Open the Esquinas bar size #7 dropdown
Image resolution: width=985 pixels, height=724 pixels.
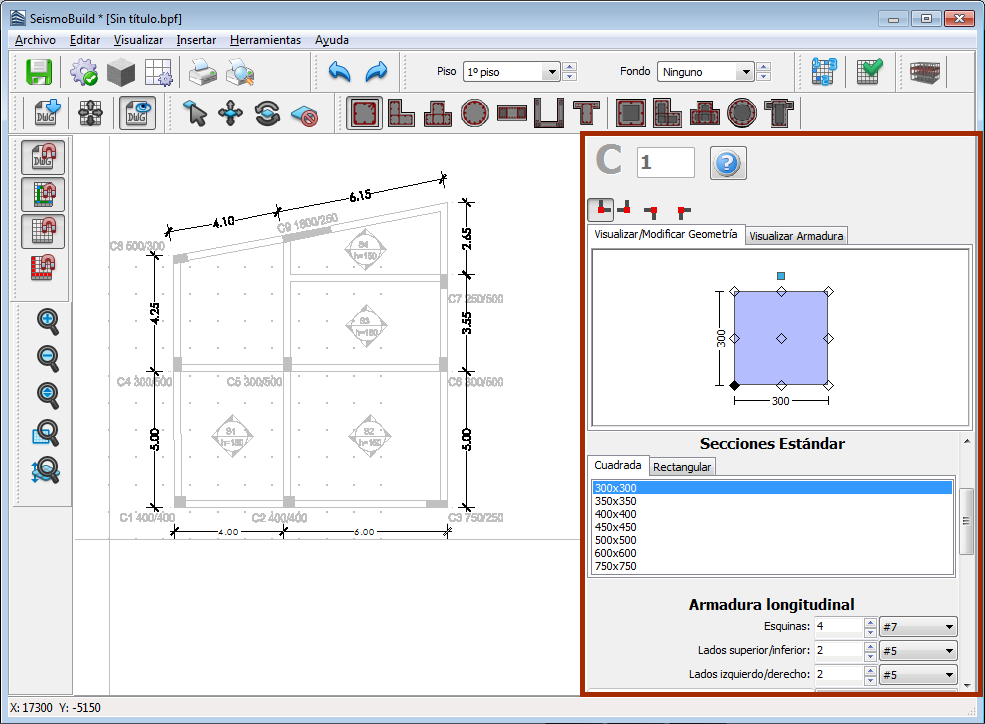(917, 627)
